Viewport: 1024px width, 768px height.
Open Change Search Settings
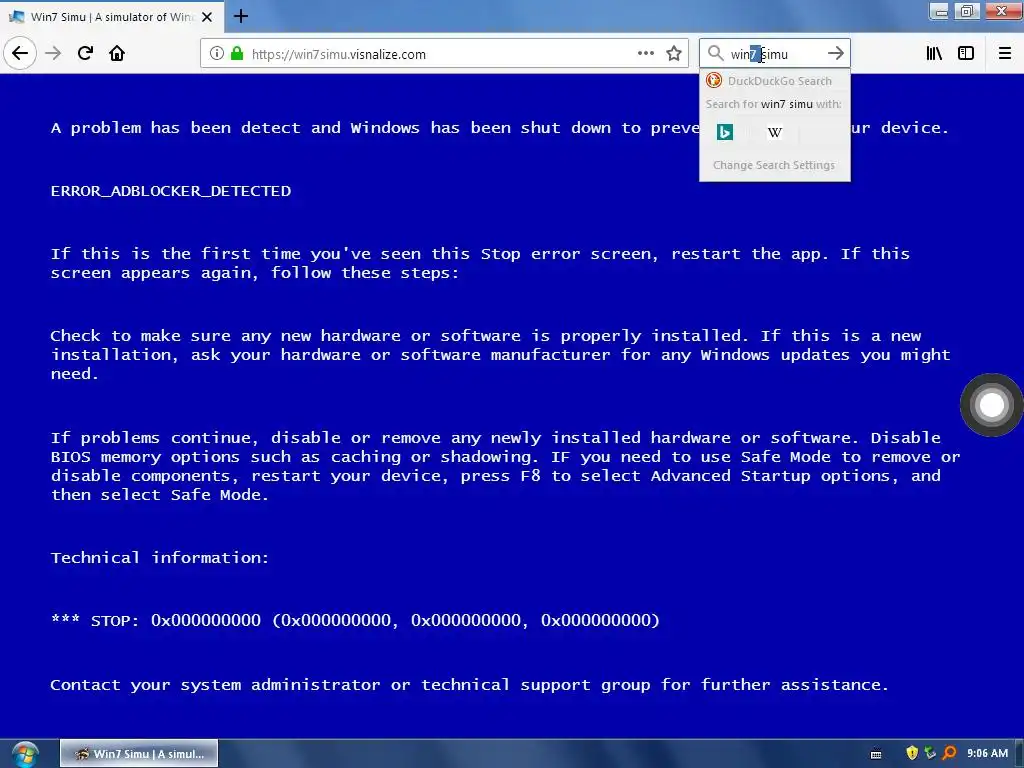[x=774, y=165]
